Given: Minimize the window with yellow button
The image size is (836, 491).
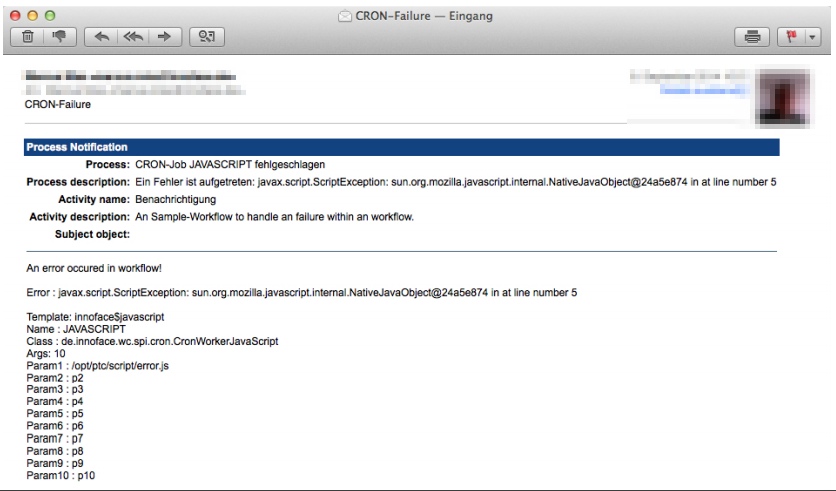Looking at the screenshot, I should click(33, 15).
